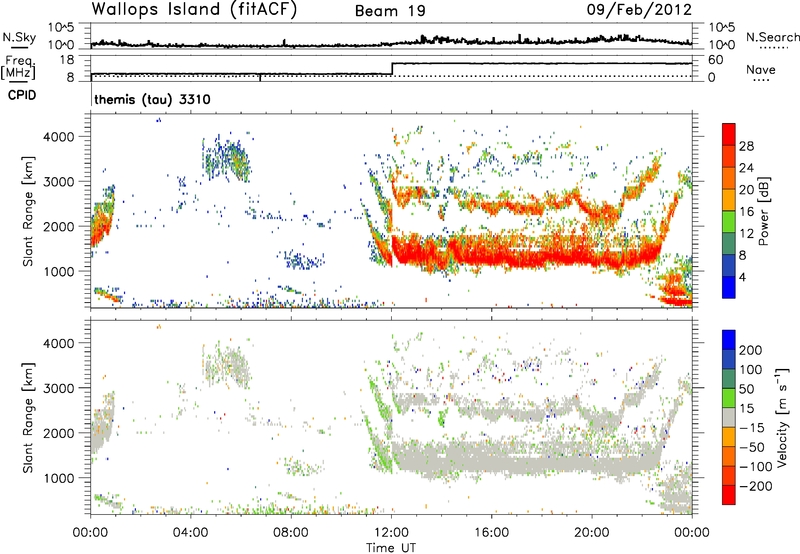Click the frequency step-up at 12:00 in Freq panel
The width and height of the screenshot is (800, 554).
click(392, 69)
